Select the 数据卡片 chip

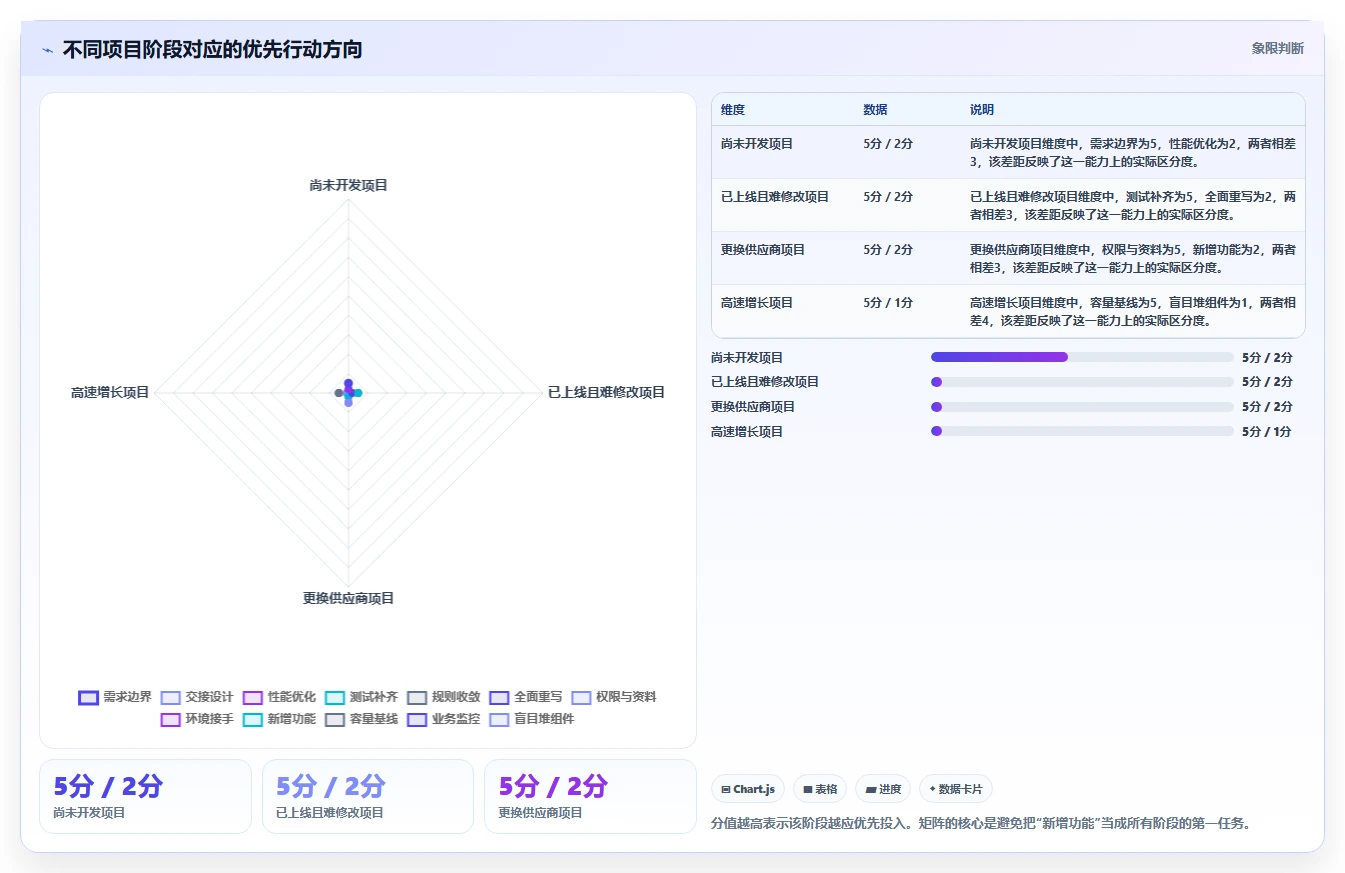tap(956, 789)
